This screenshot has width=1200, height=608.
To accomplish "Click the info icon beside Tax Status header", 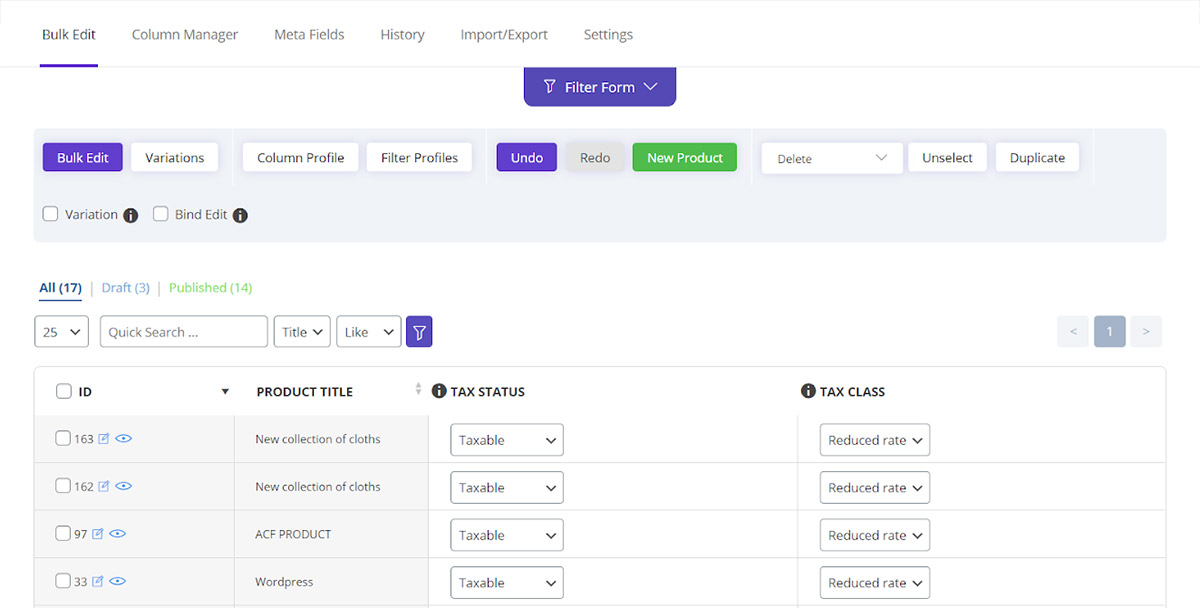I will click(x=439, y=391).
